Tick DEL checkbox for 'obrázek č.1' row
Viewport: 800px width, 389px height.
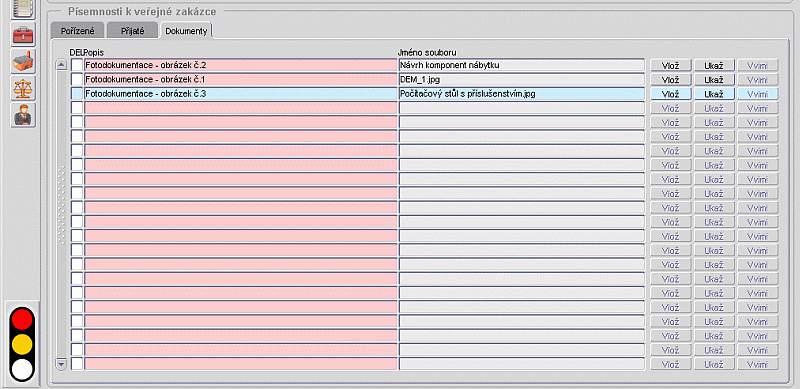coord(77,80)
